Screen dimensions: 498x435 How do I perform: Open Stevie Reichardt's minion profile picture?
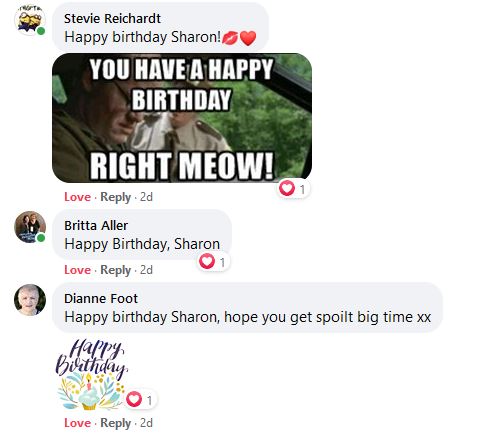(30, 20)
